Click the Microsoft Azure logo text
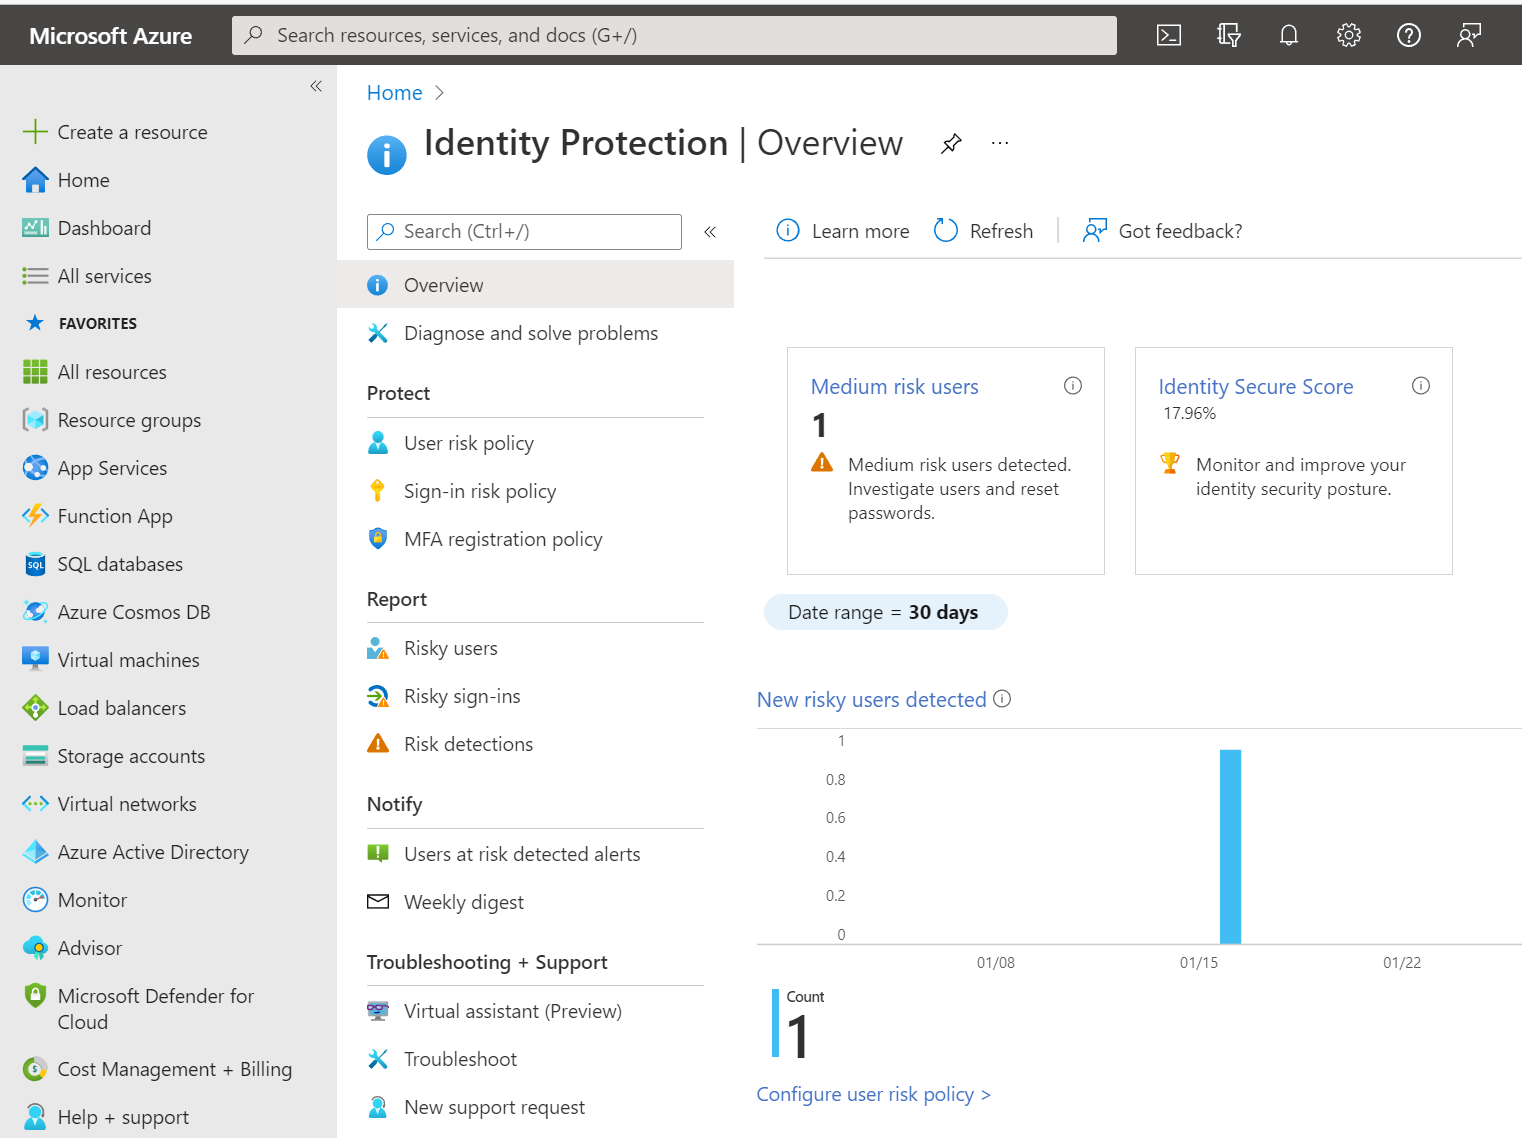 point(110,36)
